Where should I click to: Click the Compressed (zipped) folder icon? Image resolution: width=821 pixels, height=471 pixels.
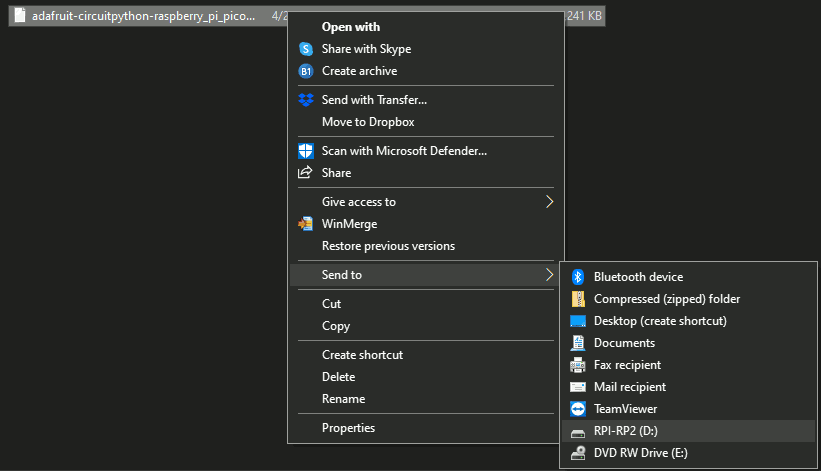pyautogui.click(x=578, y=299)
